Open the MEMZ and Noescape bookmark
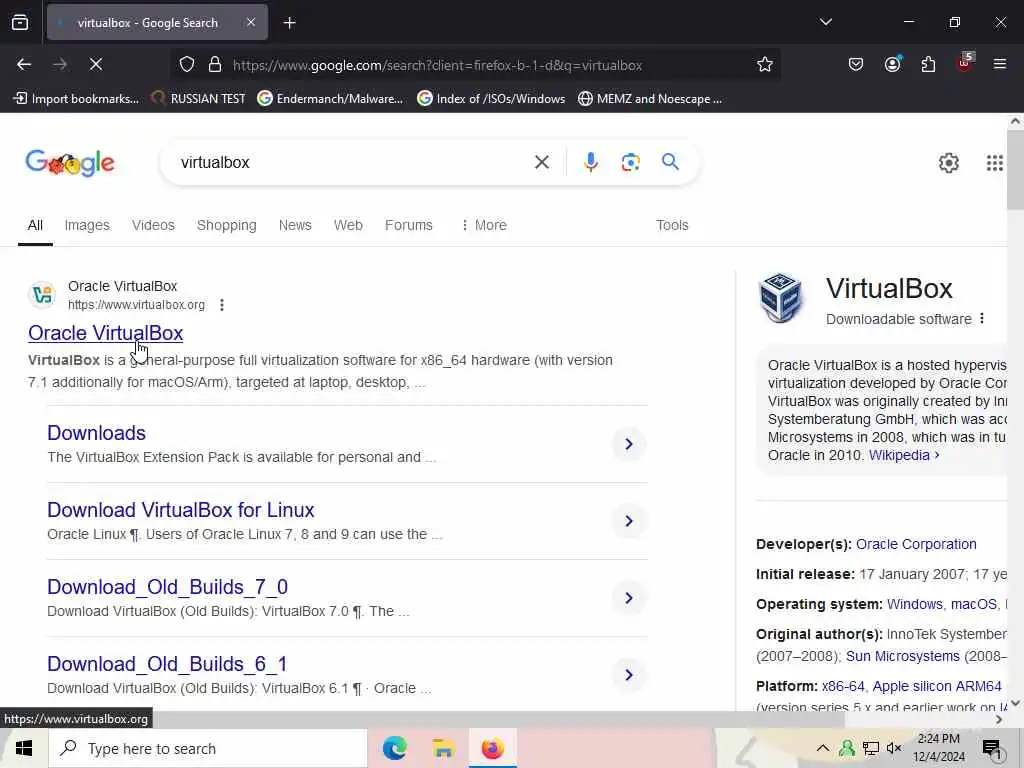The image size is (1024, 768). (650, 99)
